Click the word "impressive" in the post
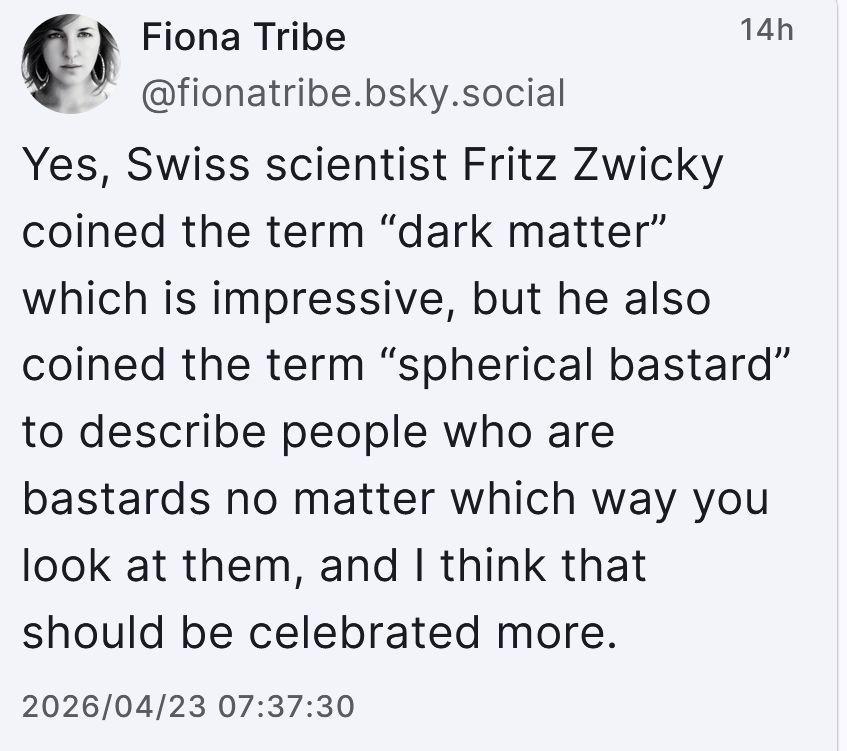Viewport: 847px width, 751px height. (x=333, y=299)
